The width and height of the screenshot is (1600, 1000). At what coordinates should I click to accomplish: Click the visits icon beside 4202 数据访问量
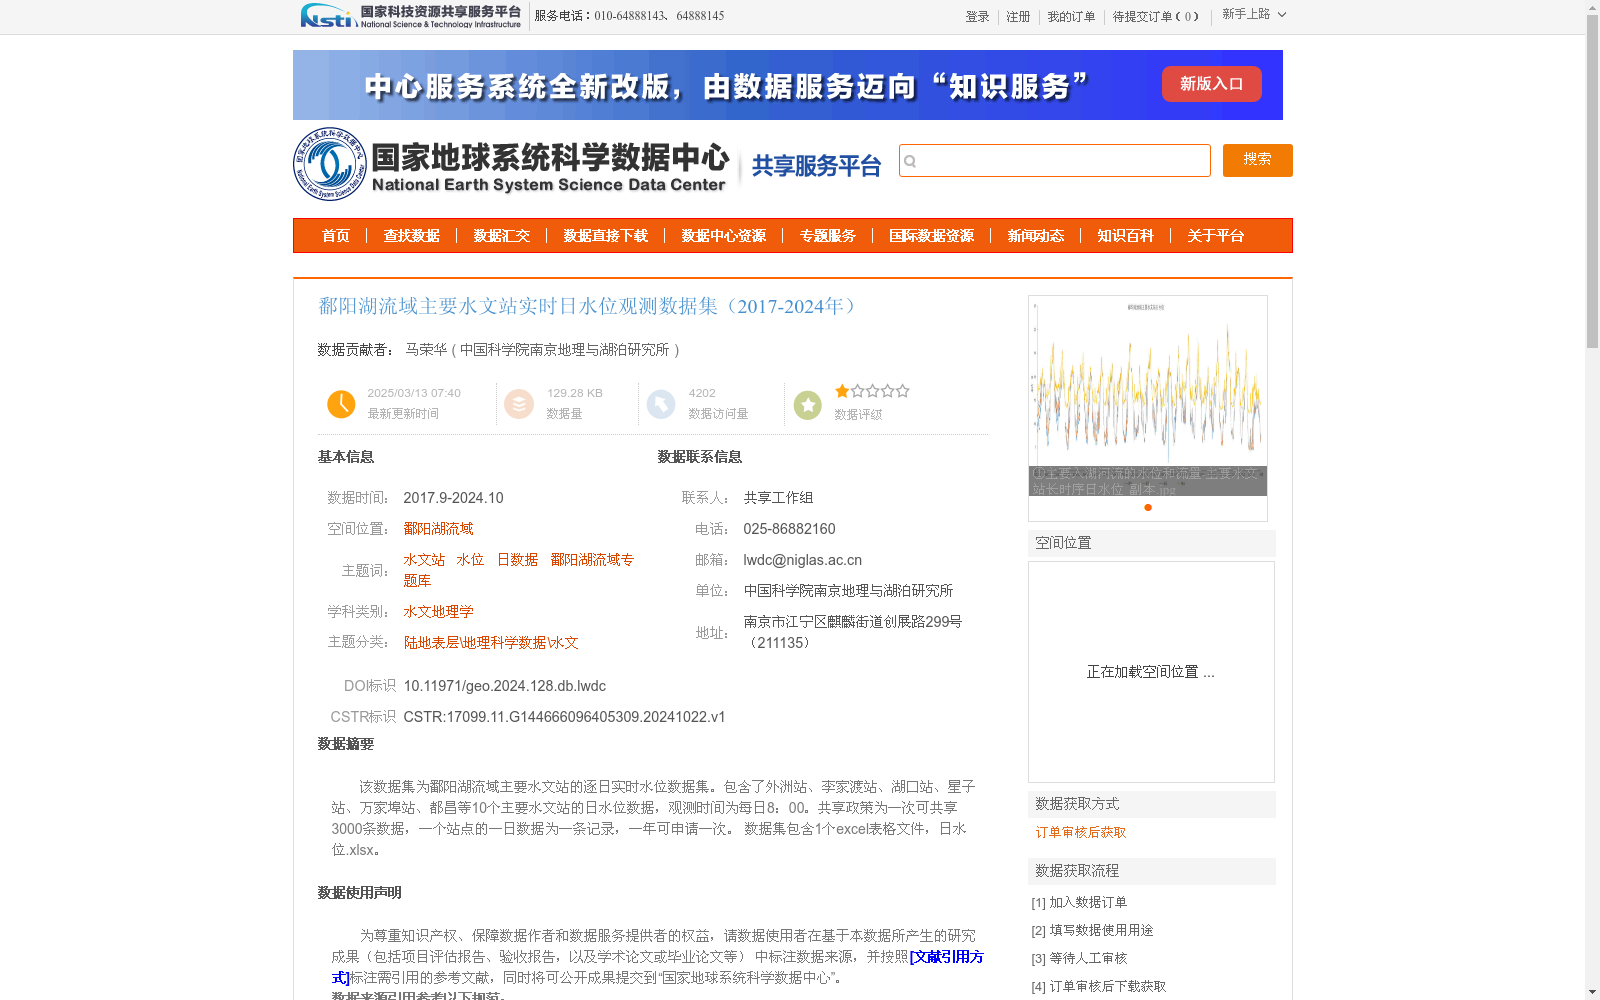pyautogui.click(x=662, y=403)
